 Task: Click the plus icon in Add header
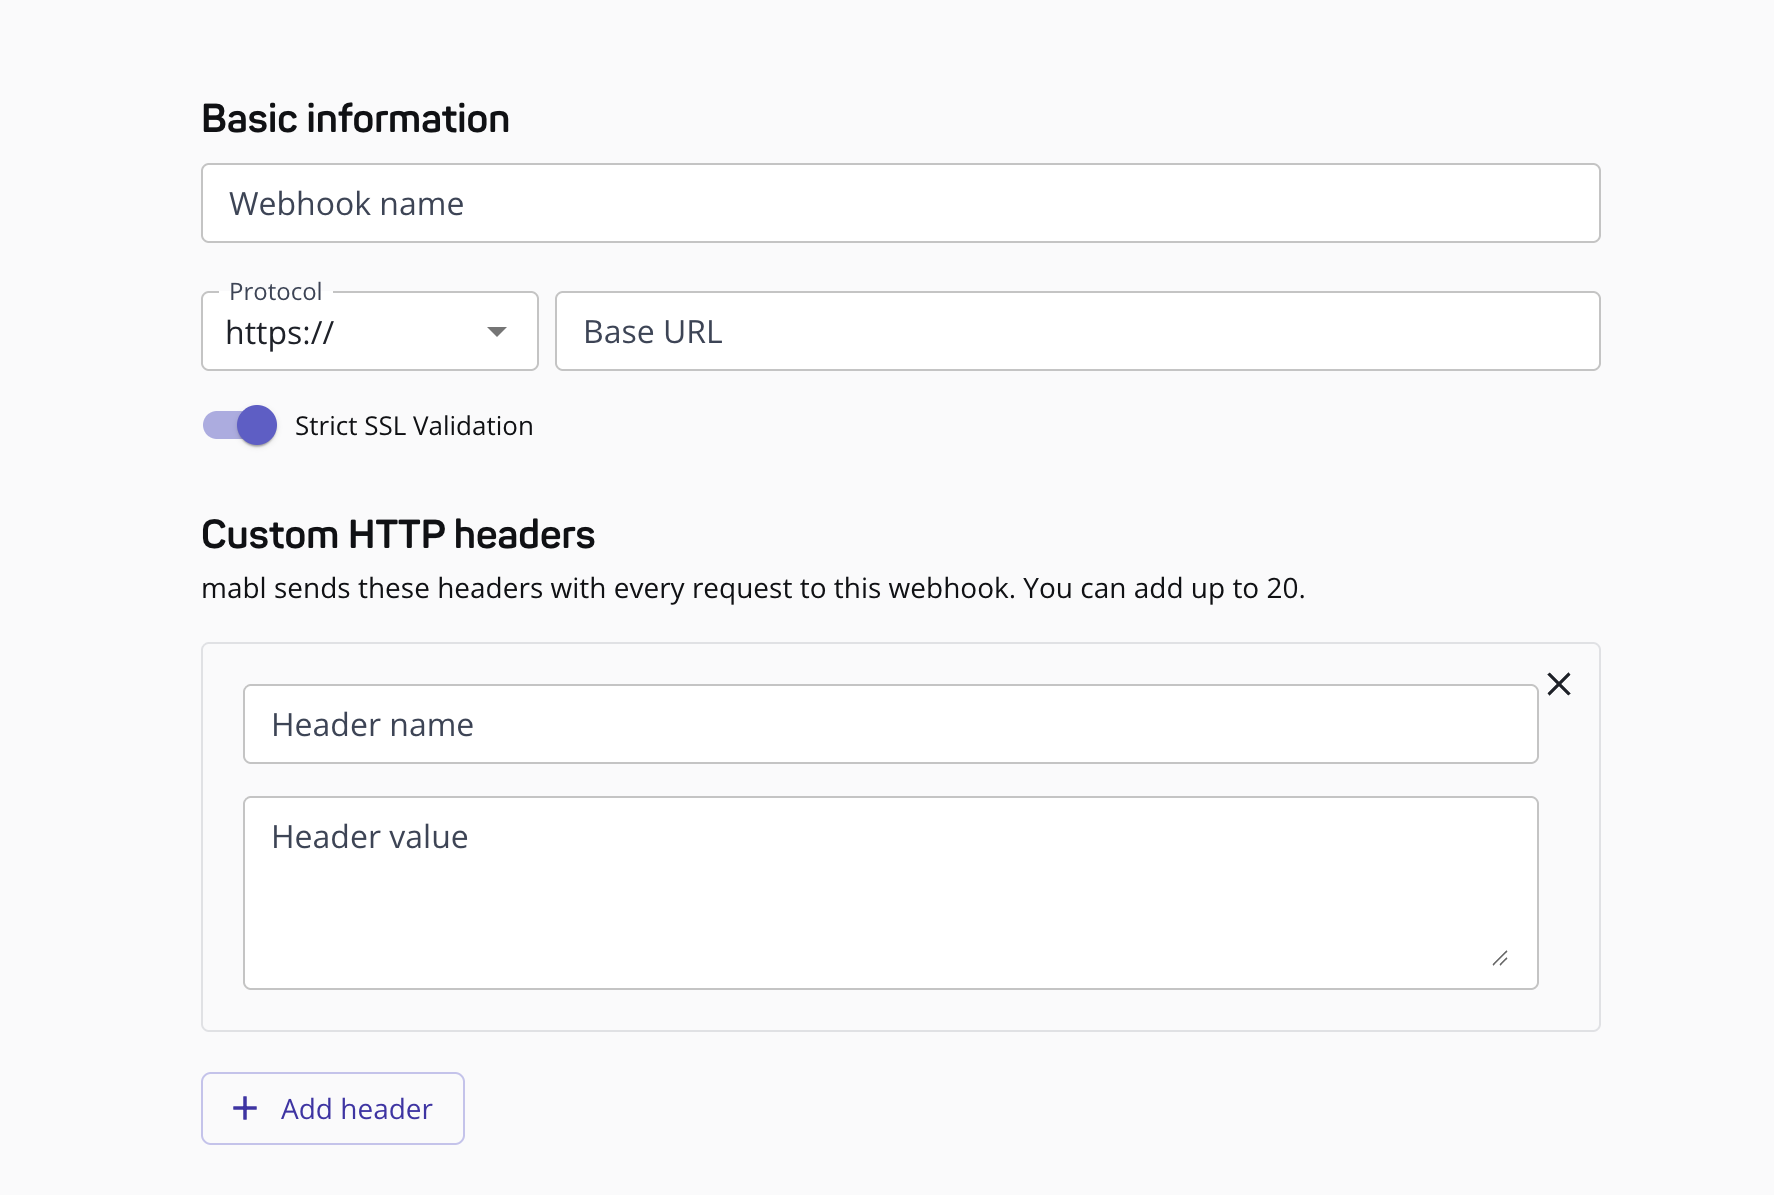coord(245,1108)
